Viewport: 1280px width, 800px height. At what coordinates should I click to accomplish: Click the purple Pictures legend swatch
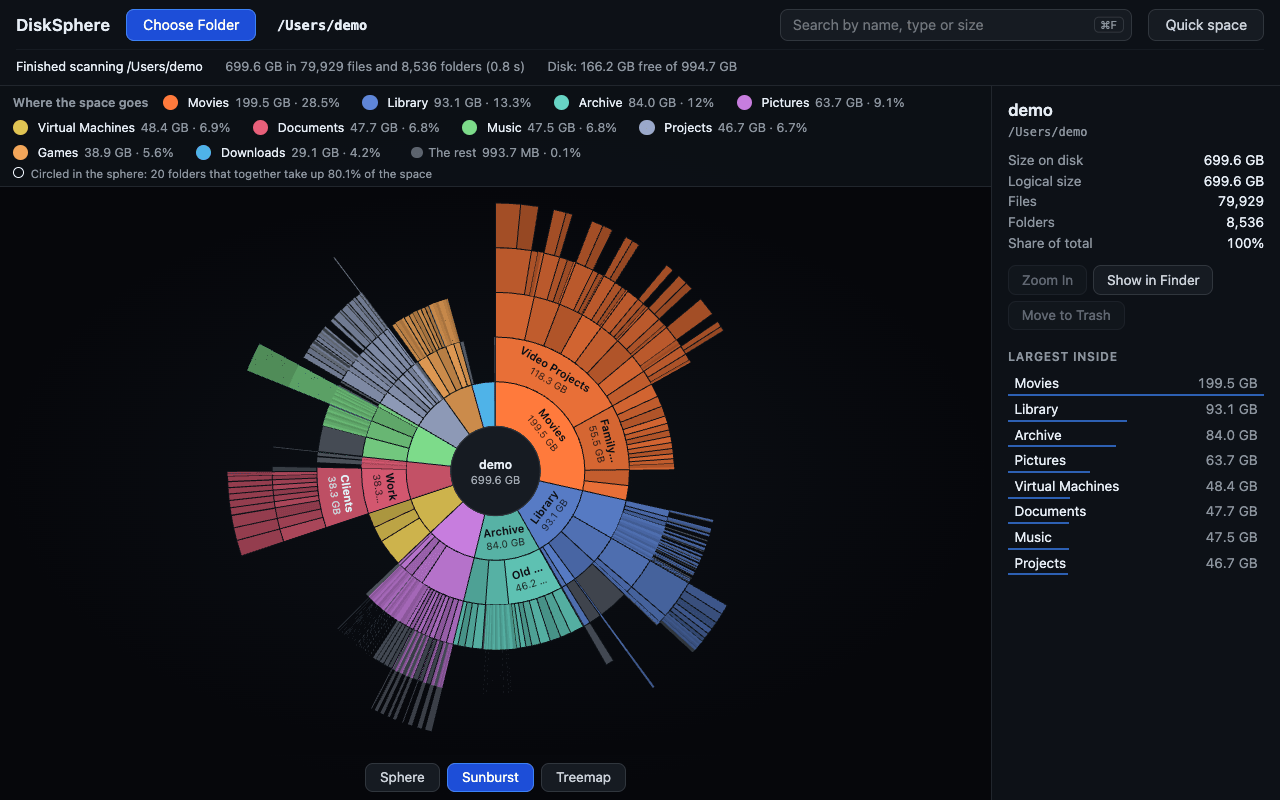744,102
